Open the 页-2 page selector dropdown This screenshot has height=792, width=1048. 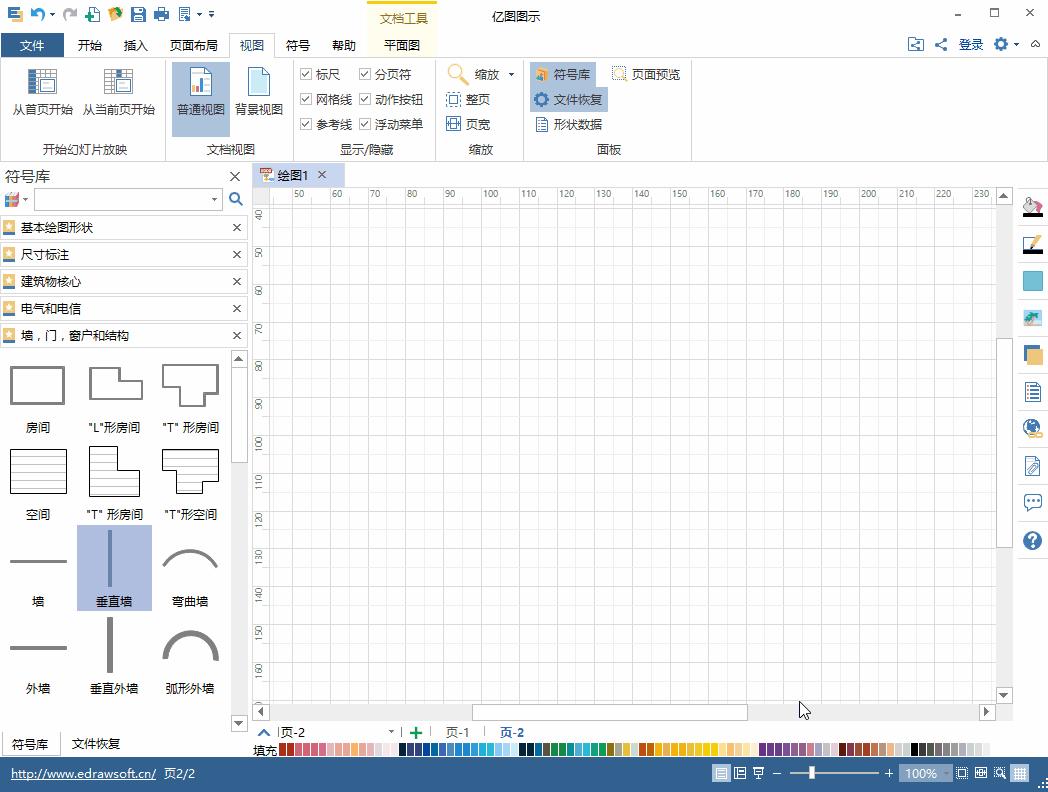pyautogui.click(x=391, y=732)
